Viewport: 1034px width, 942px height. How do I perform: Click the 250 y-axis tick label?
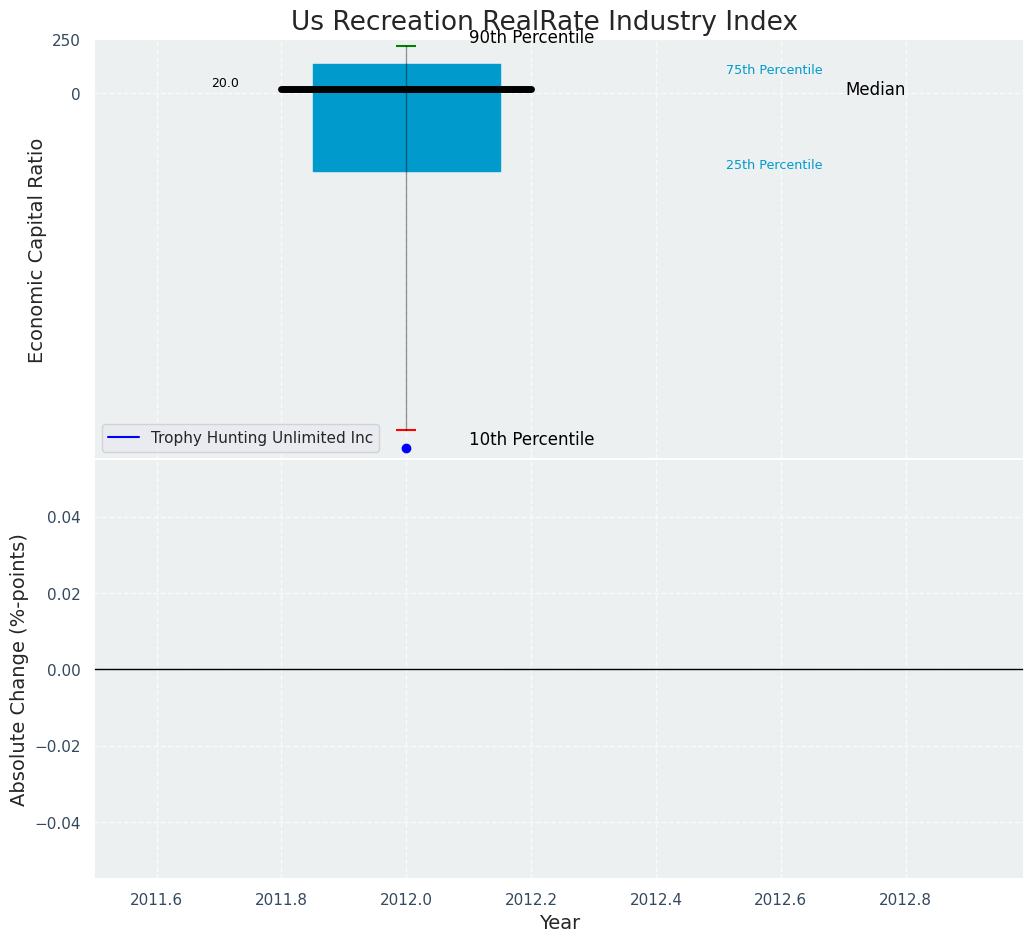(x=66, y=41)
